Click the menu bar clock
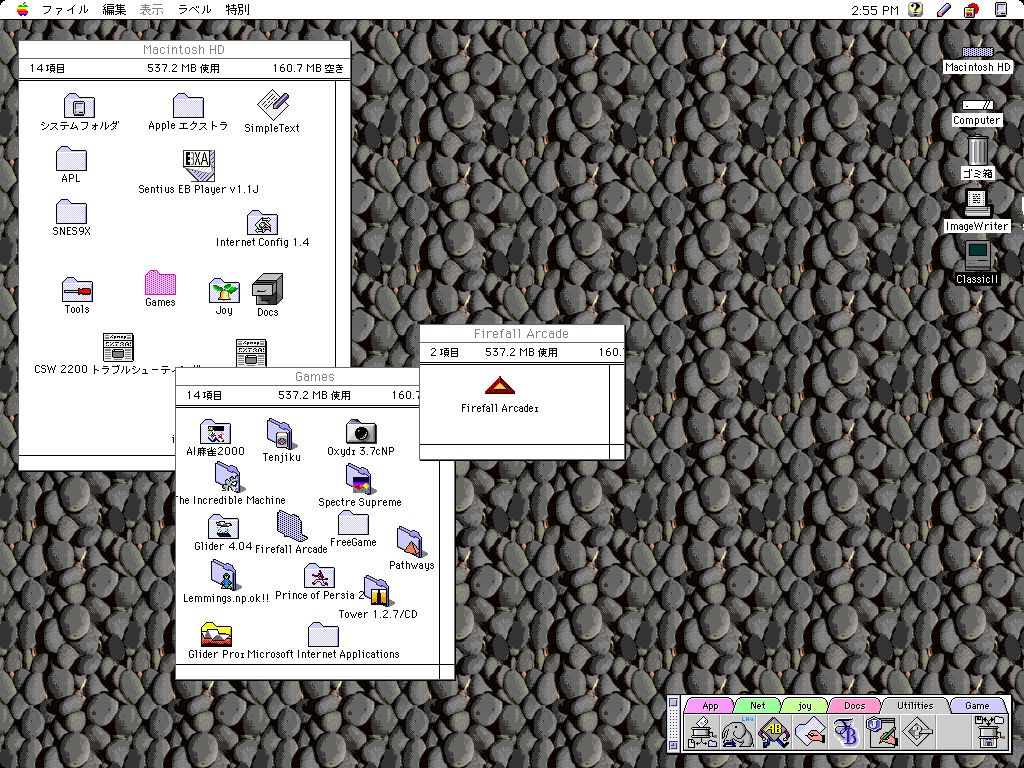 point(875,10)
